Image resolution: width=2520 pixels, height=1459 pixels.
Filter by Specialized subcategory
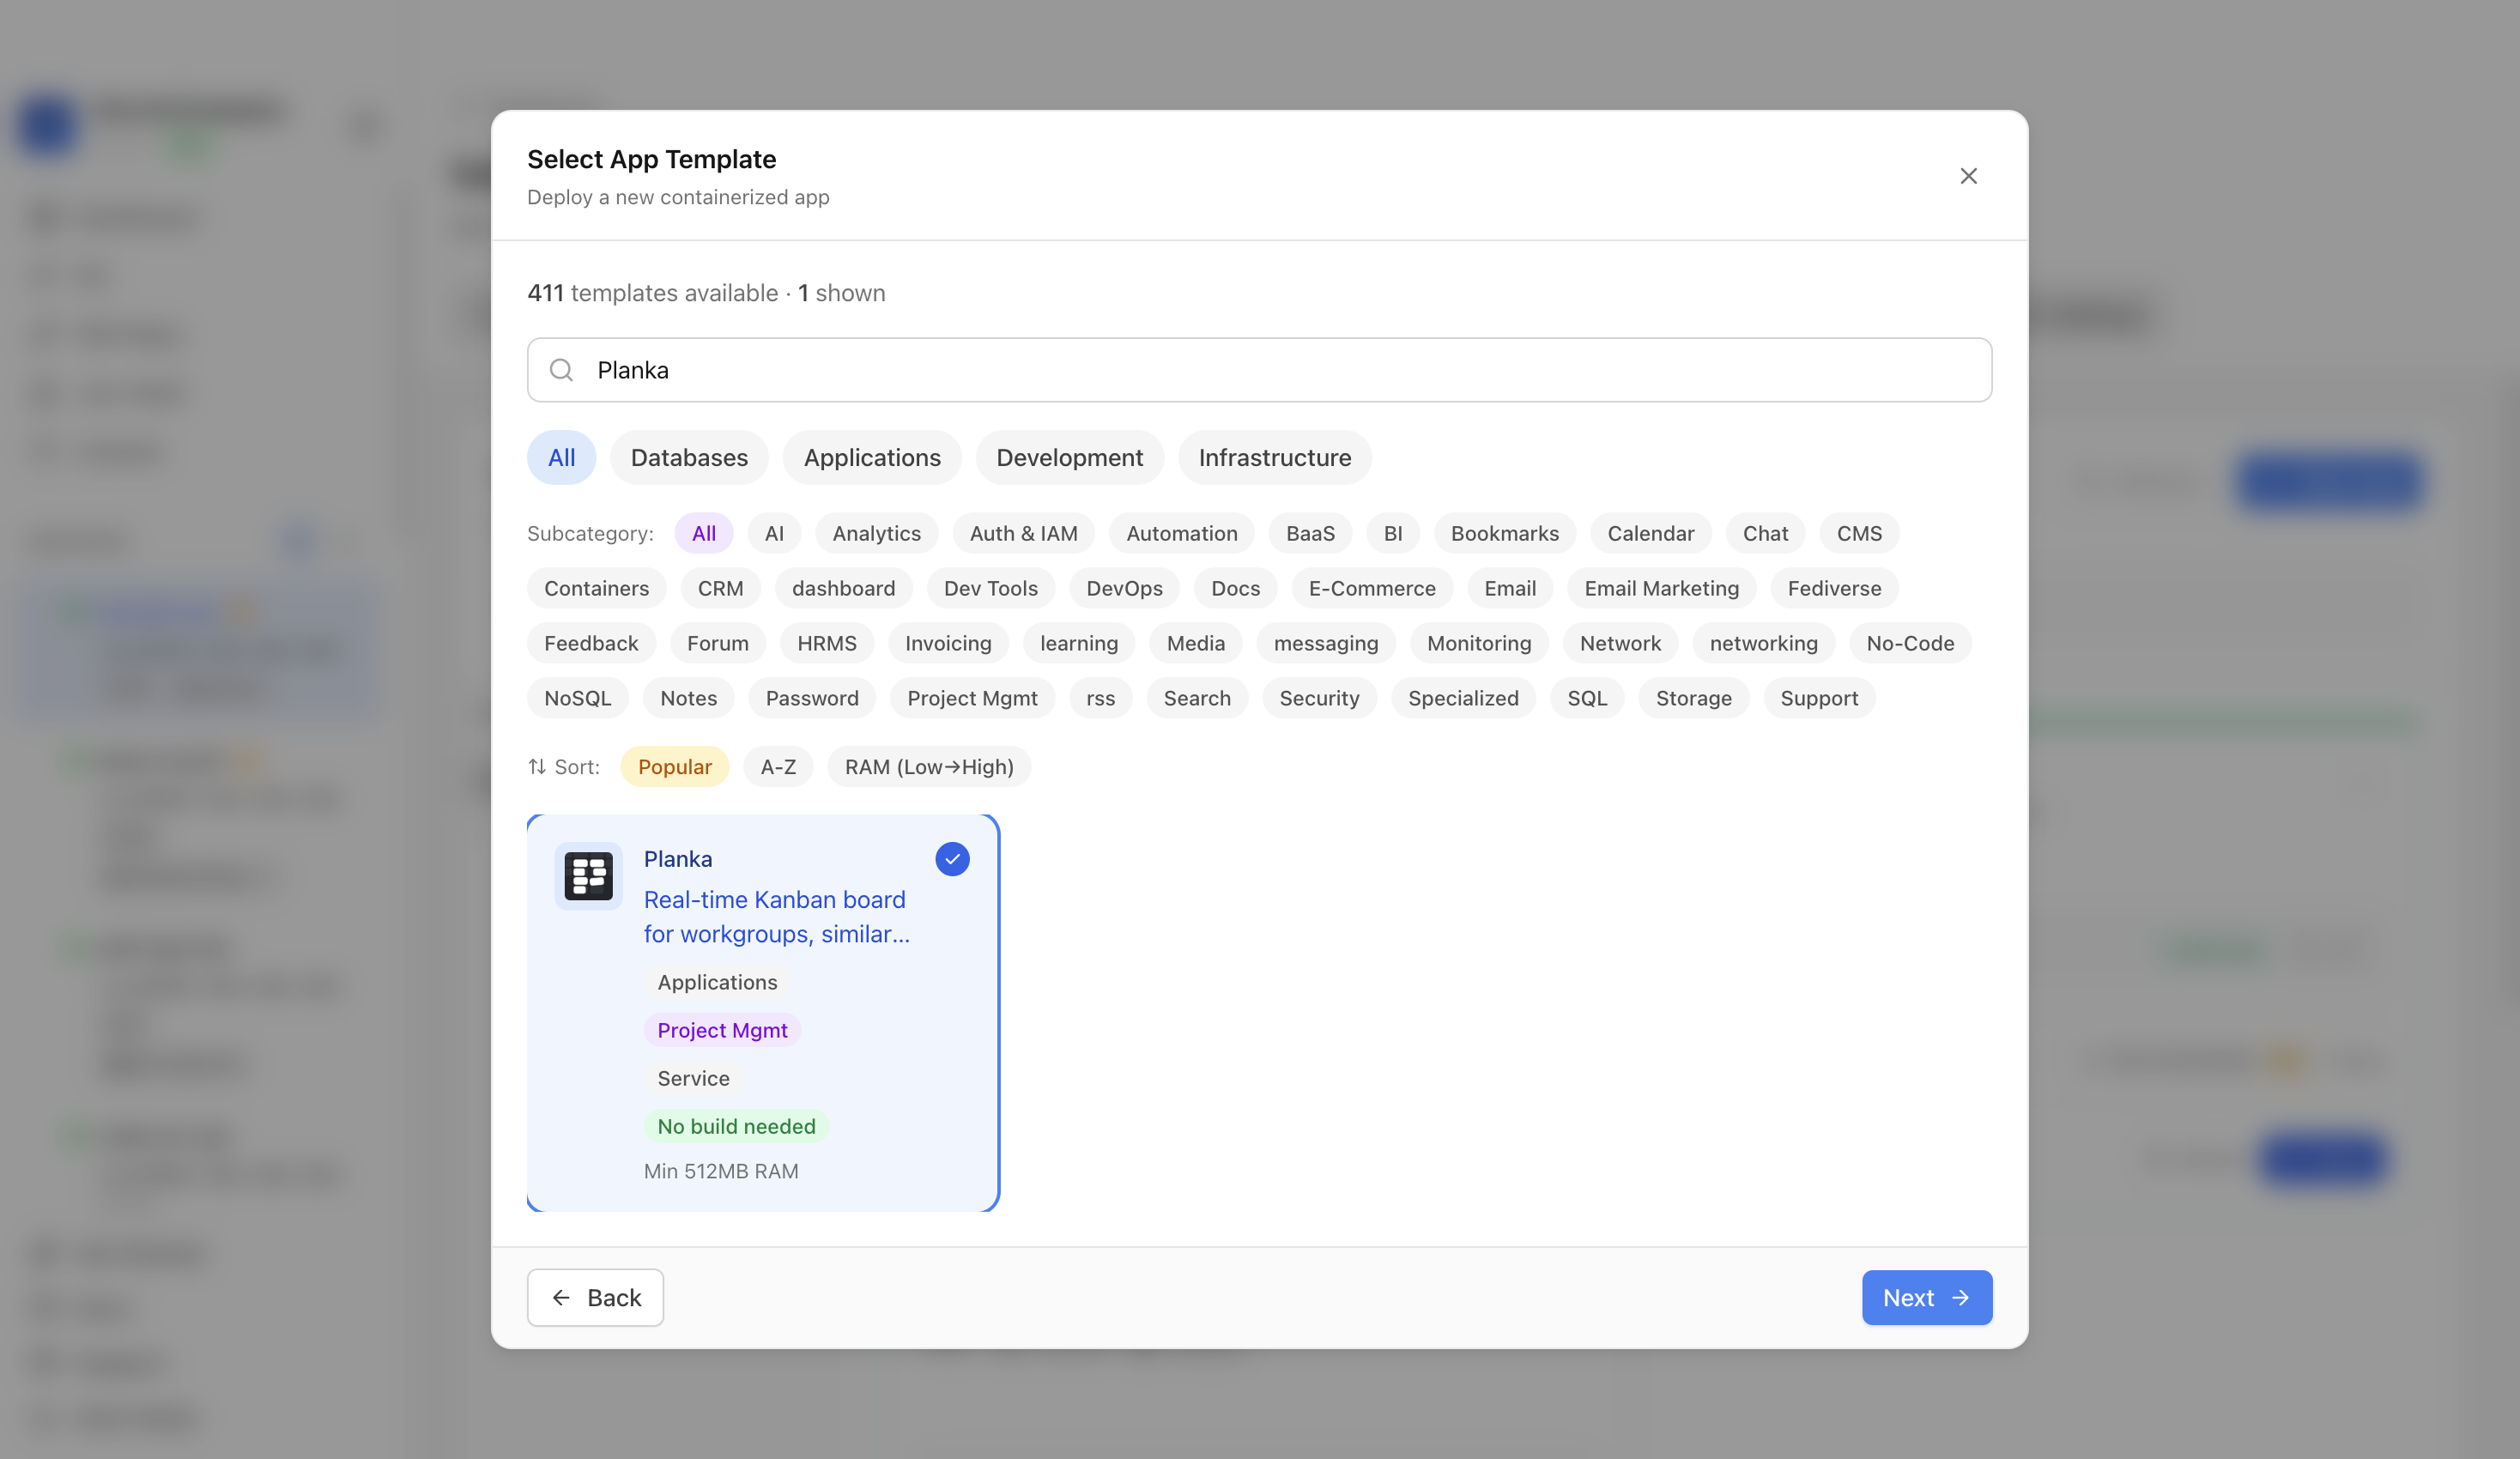1463,698
